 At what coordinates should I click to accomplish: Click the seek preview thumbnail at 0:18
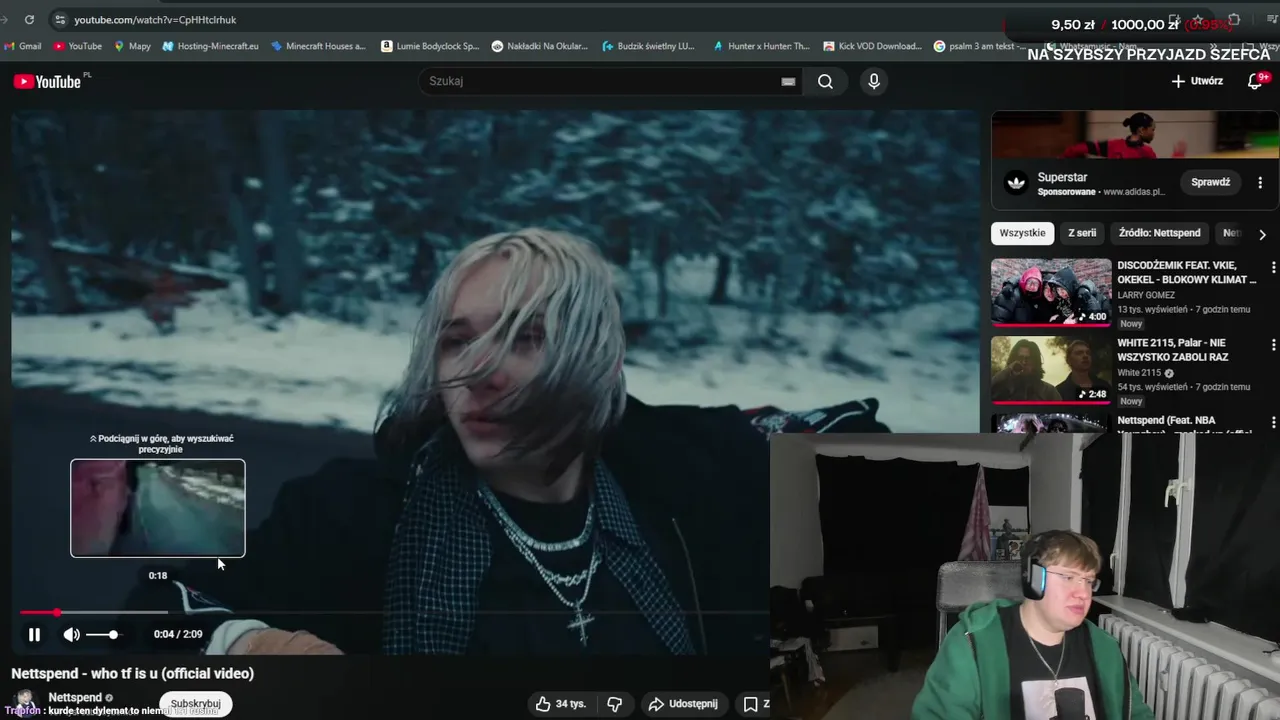tap(158, 508)
